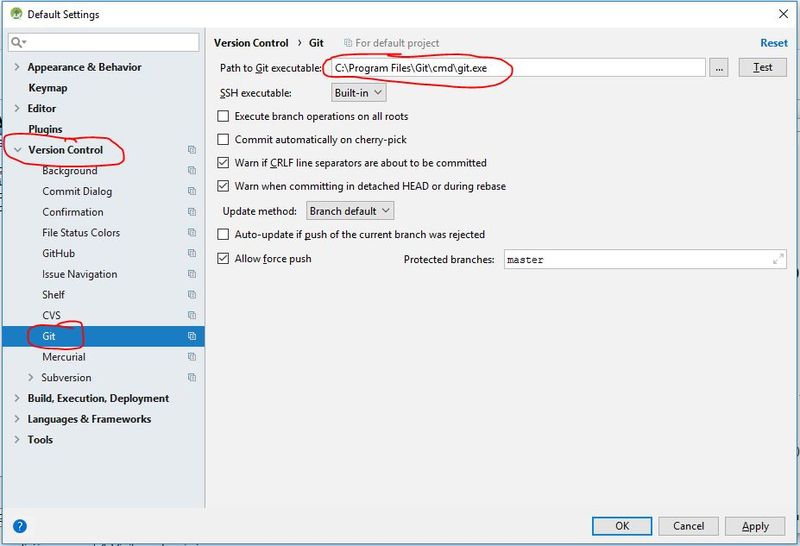Expand Appearance & Behavior section
The height and width of the screenshot is (546, 800).
17,67
